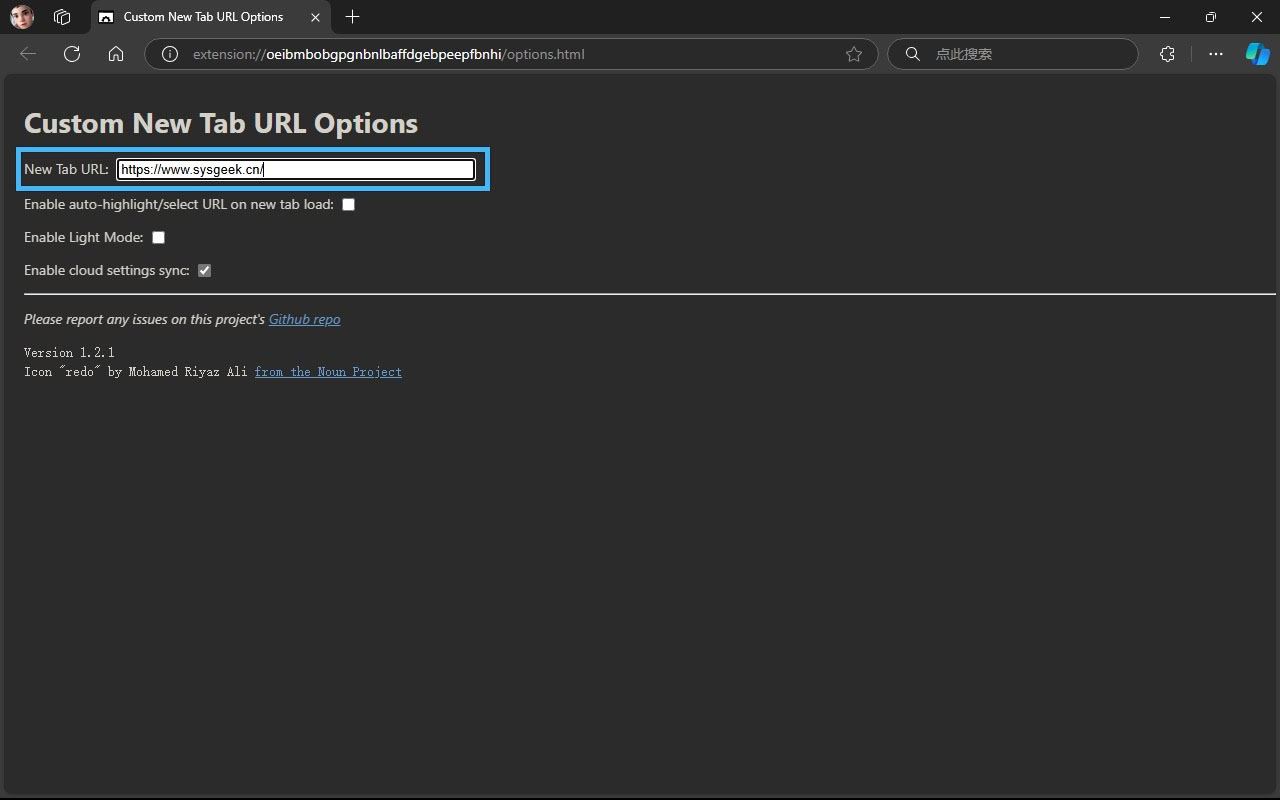
Task: Click the Icon redo by Mohamed Riyaz Ali text
Action: (136, 372)
